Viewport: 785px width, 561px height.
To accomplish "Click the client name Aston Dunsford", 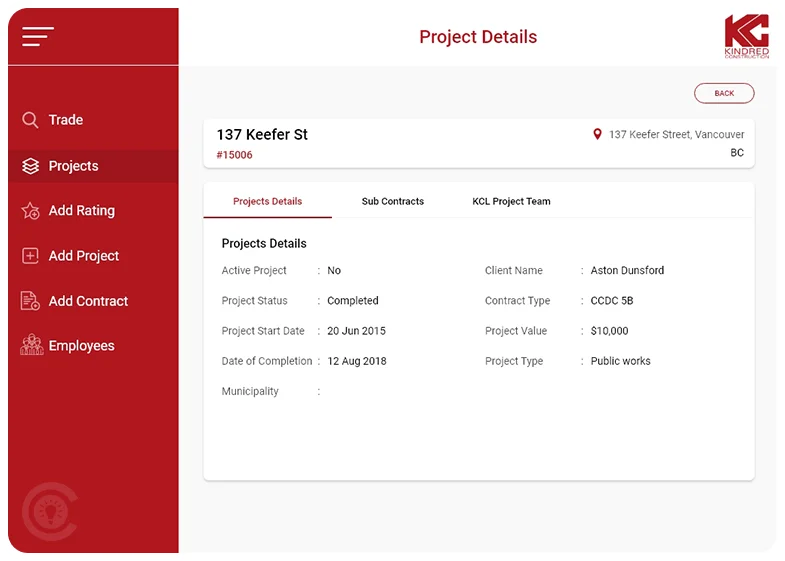I will click(x=627, y=270).
